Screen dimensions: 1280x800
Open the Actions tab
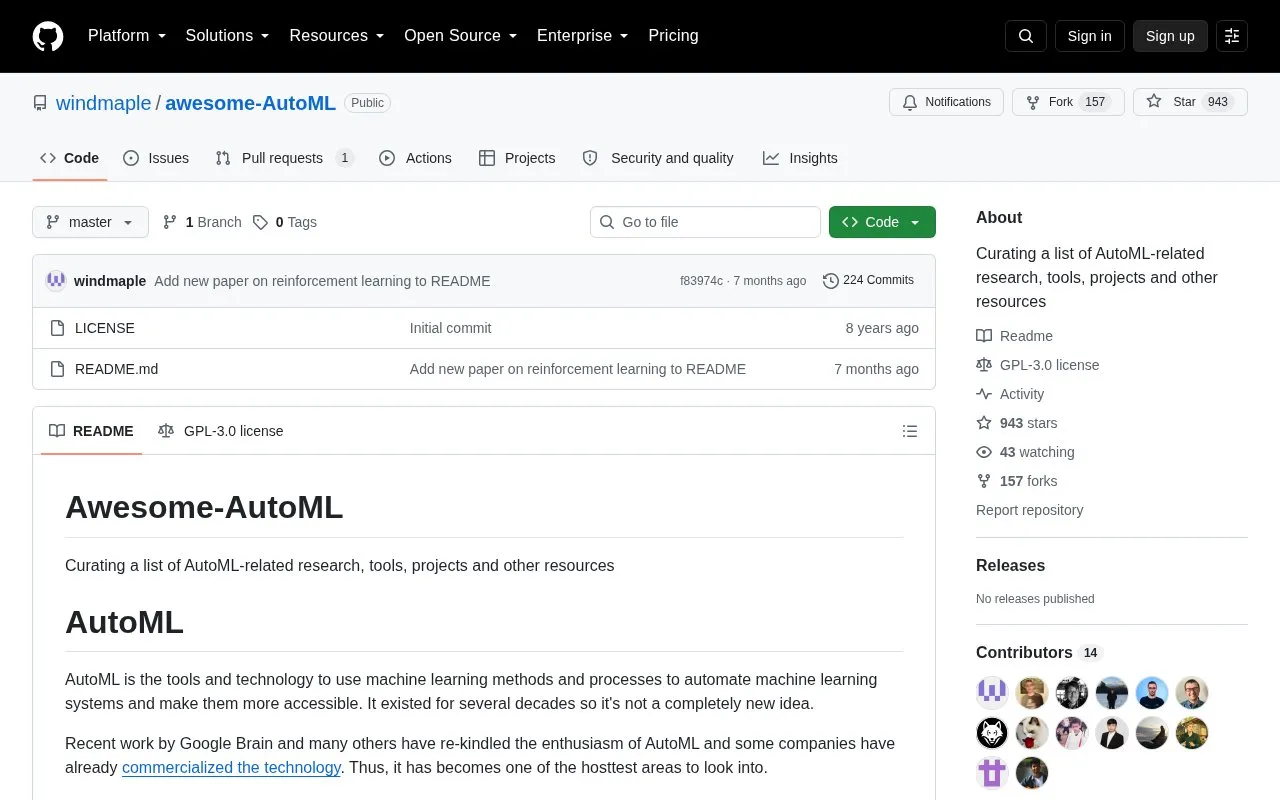415,158
